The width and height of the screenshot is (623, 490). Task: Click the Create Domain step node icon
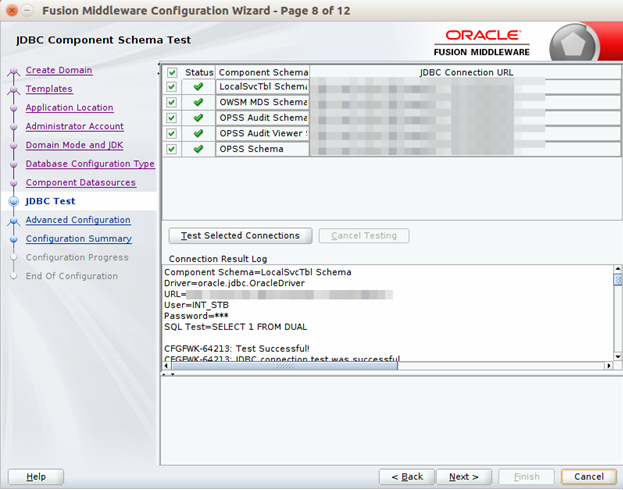(x=14, y=71)
